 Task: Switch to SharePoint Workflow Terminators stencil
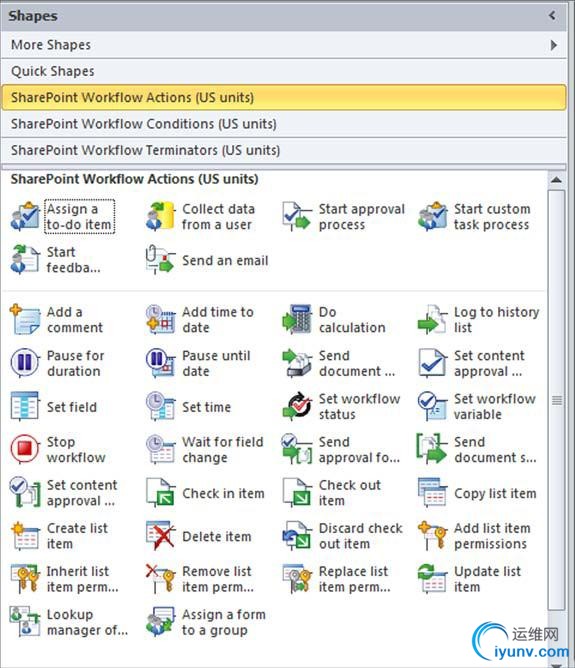(x=284, y=150)
